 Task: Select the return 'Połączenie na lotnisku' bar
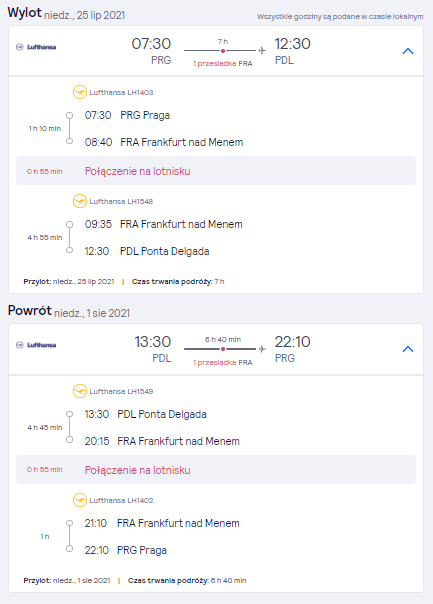tap(216, 470)
